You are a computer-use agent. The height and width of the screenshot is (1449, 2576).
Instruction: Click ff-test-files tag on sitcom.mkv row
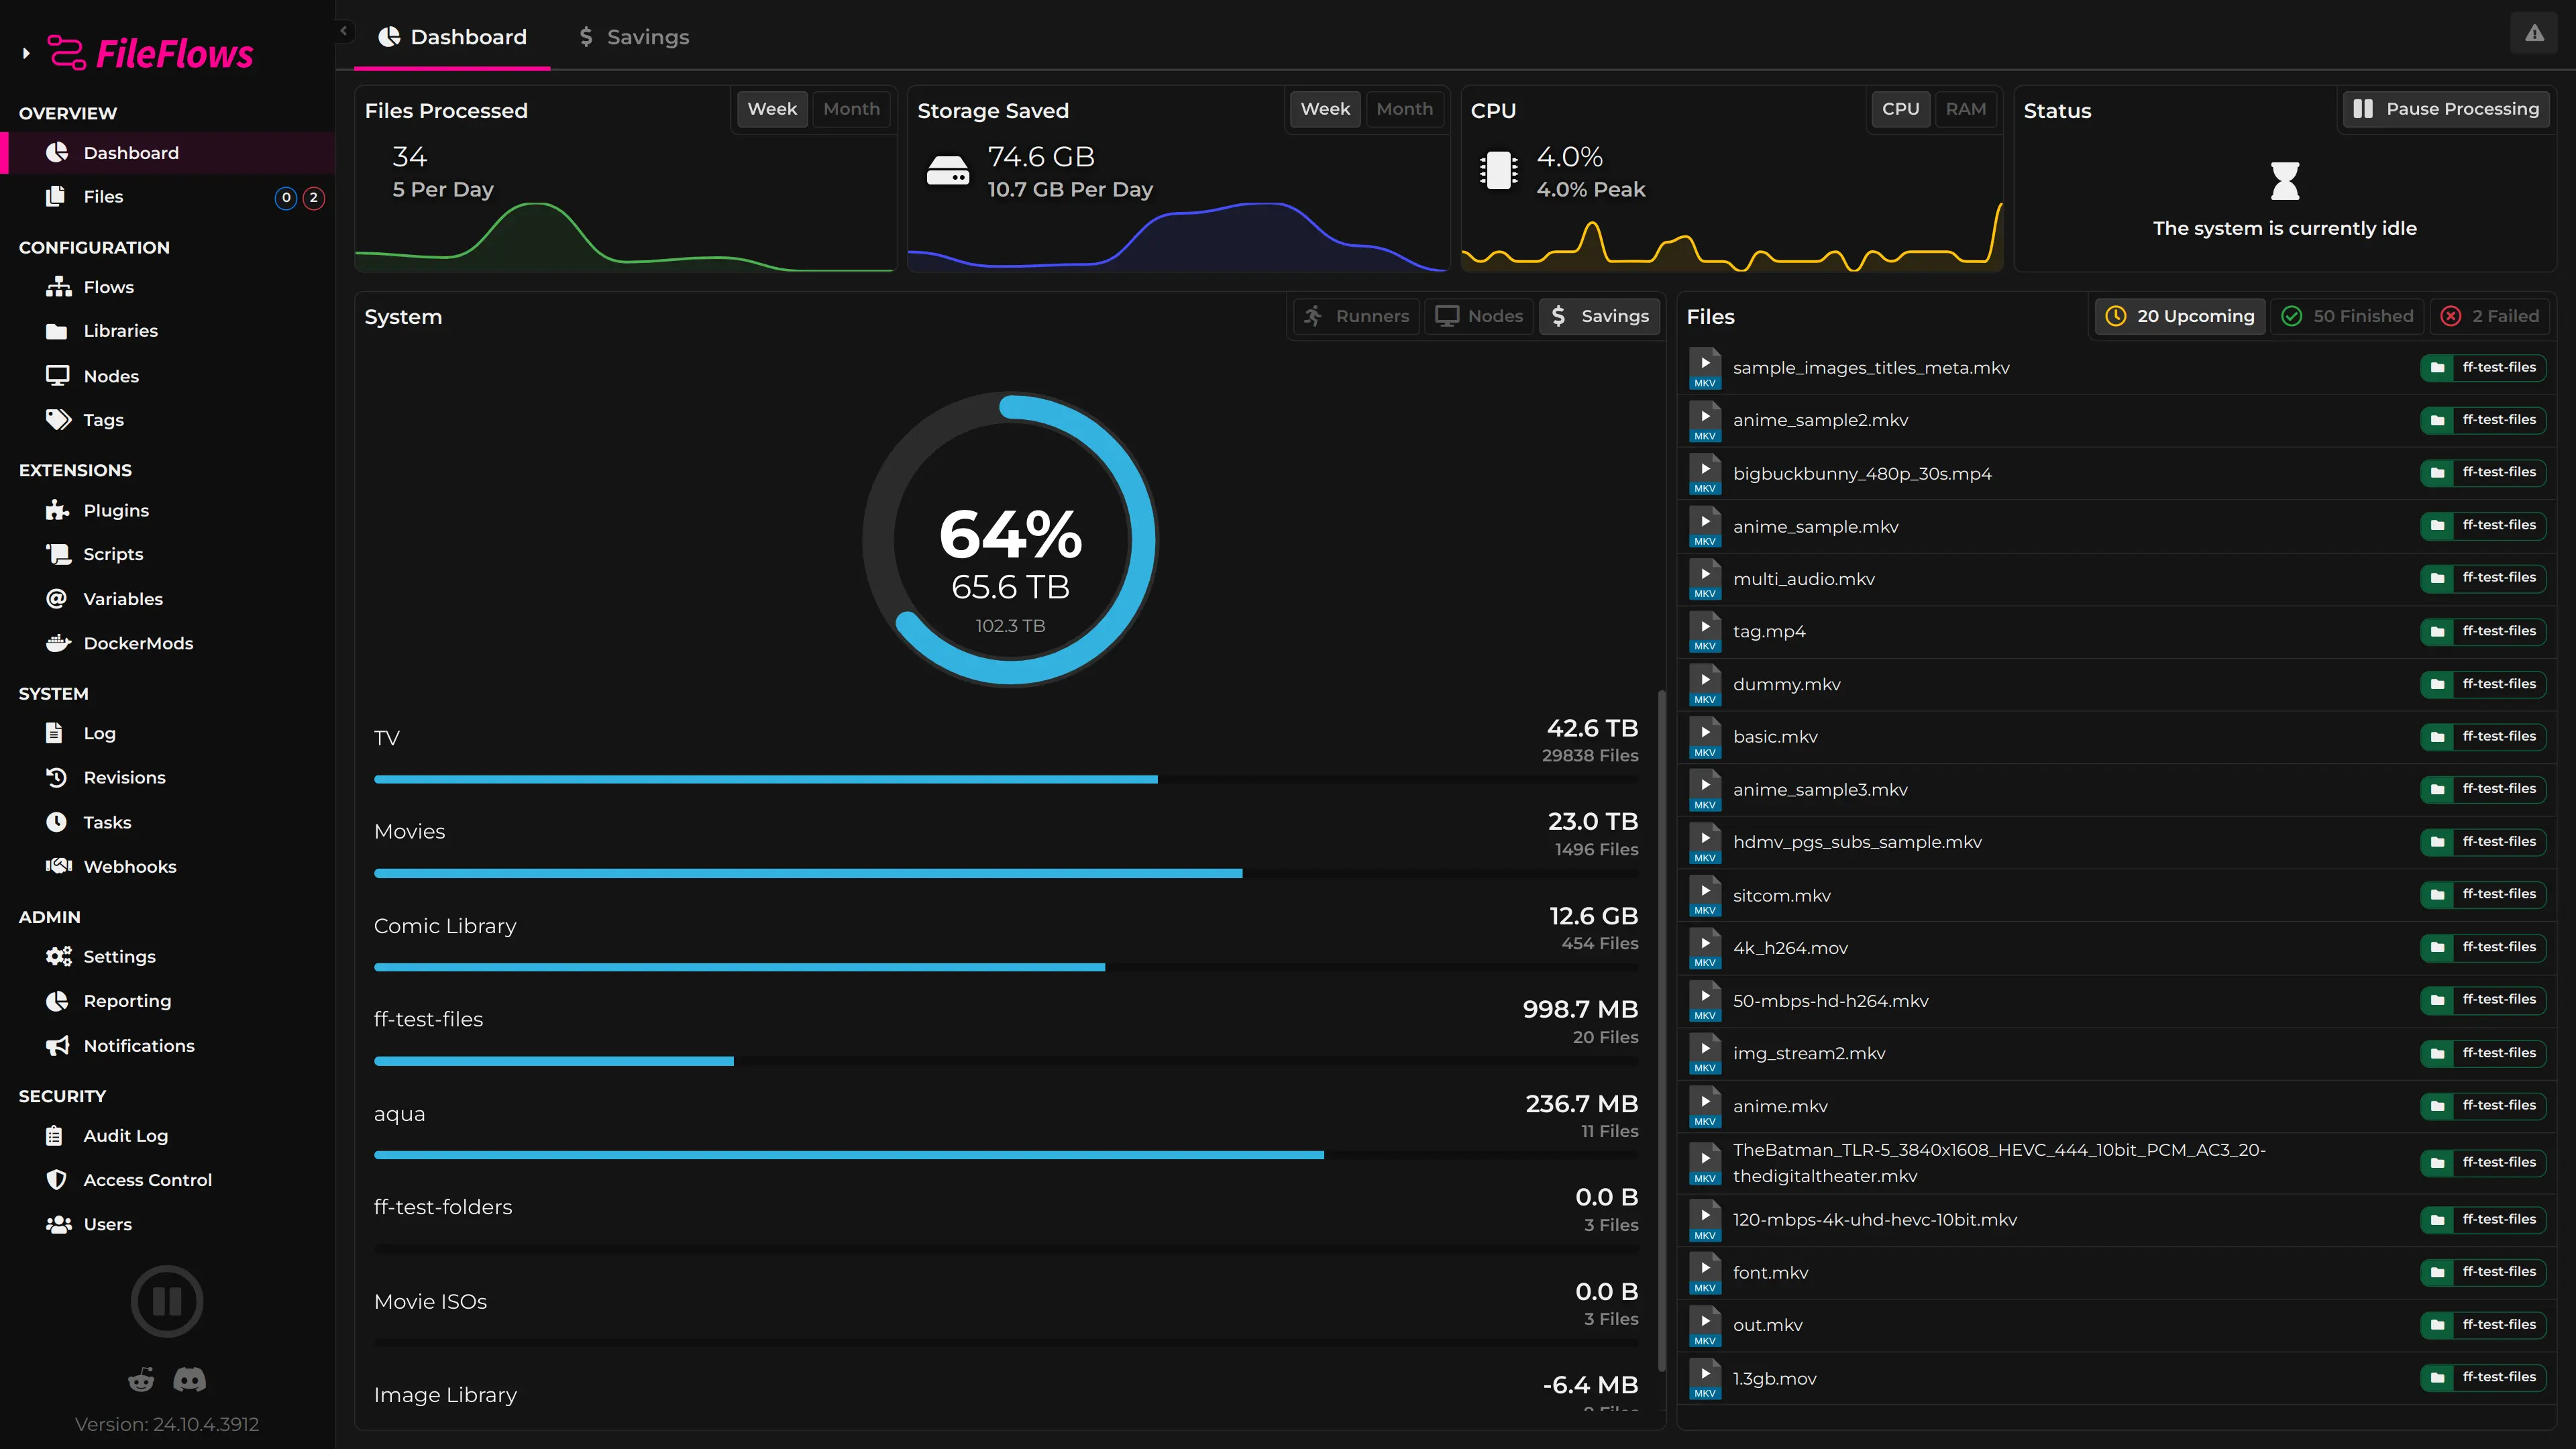[x=2483, y=894]
